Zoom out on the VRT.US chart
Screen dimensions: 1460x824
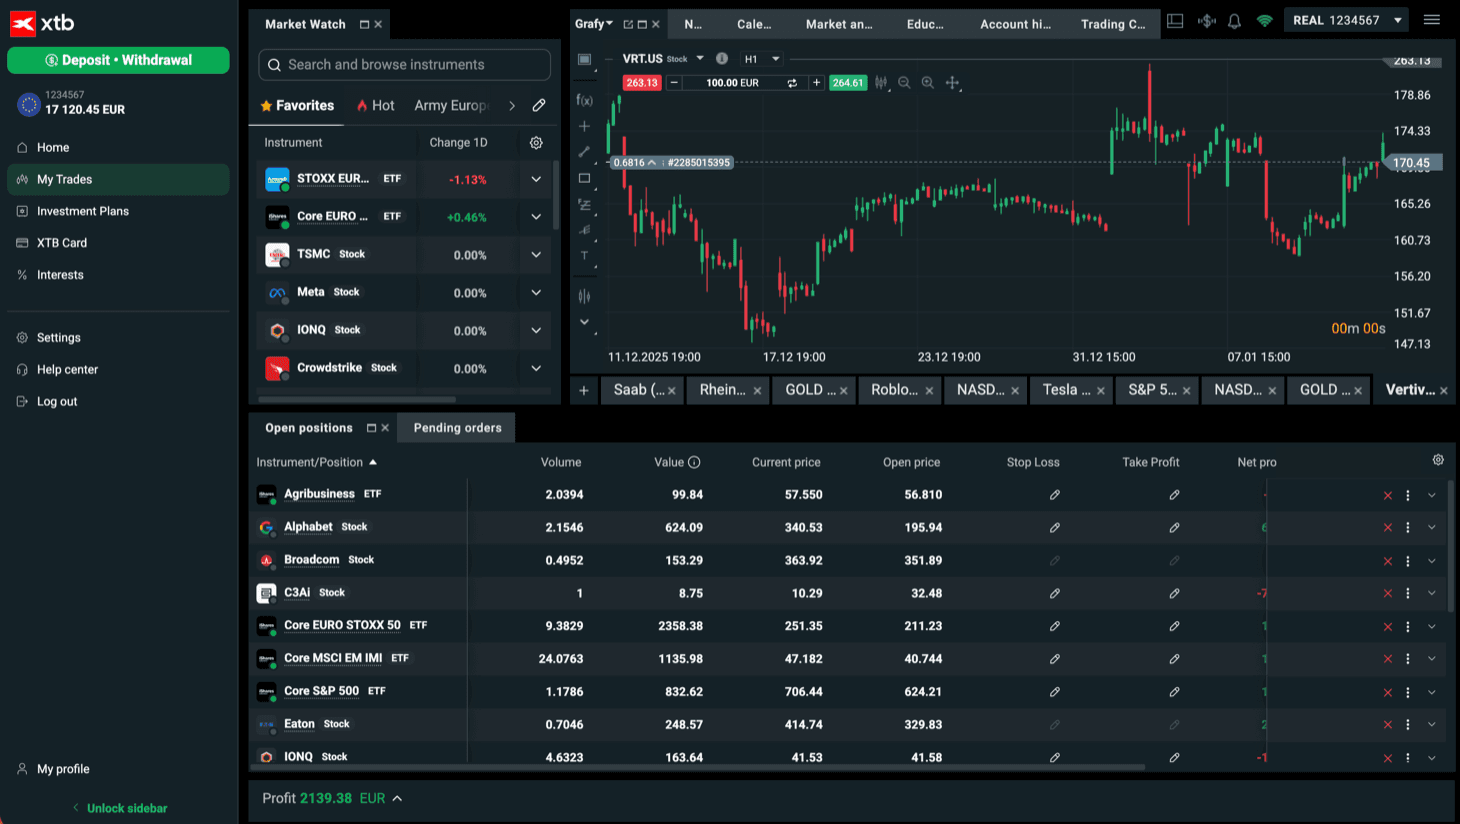click(904, 83)
